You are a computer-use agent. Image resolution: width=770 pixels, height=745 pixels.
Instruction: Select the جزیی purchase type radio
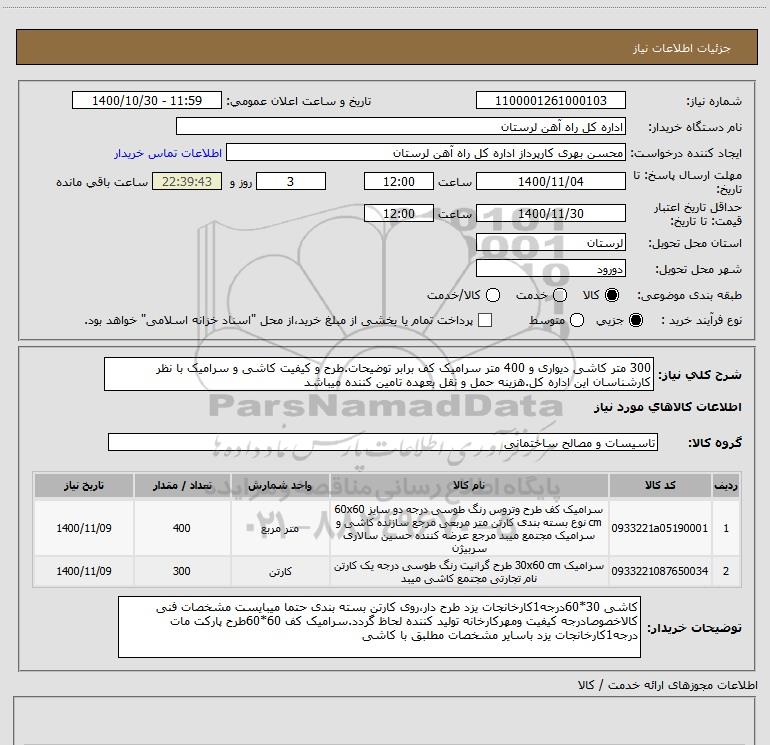point(635,321)
